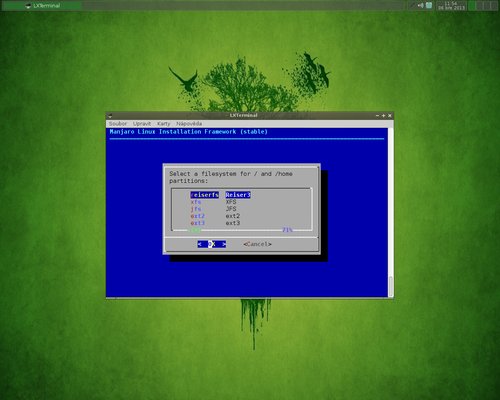Open the window menu icon in LXTerminal titlebar
This screenshot has width=500, height=400.
pyautogui.click(x=110, y=116)
